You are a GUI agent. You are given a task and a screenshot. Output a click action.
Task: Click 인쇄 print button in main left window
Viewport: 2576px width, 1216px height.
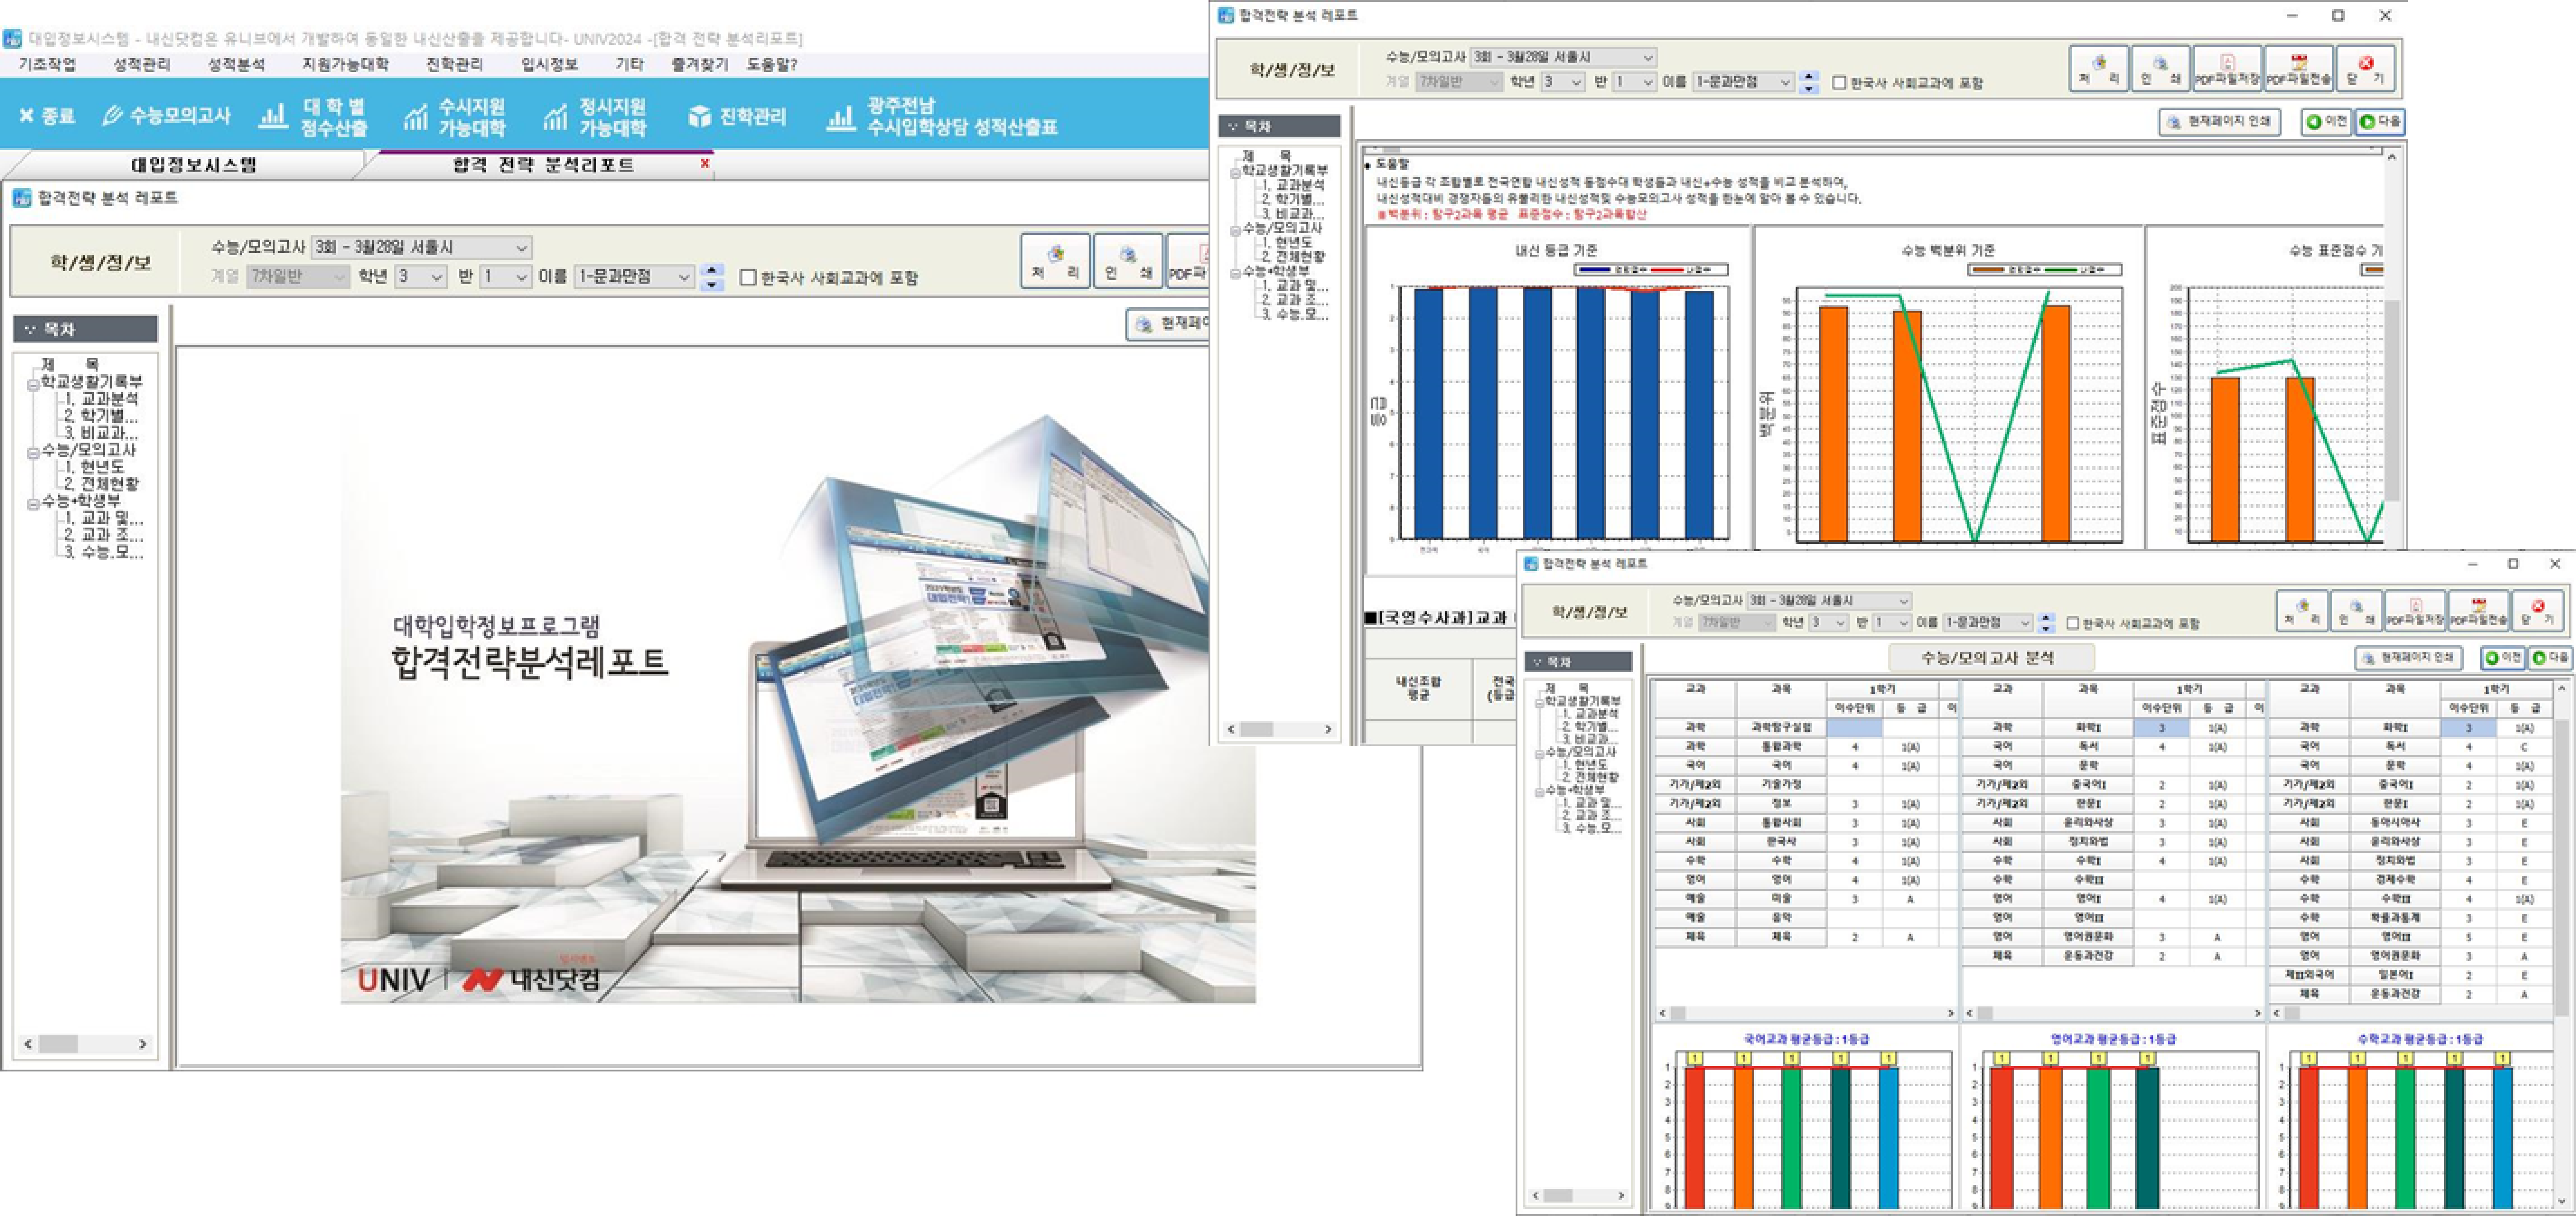click(x=1127, y=261)
